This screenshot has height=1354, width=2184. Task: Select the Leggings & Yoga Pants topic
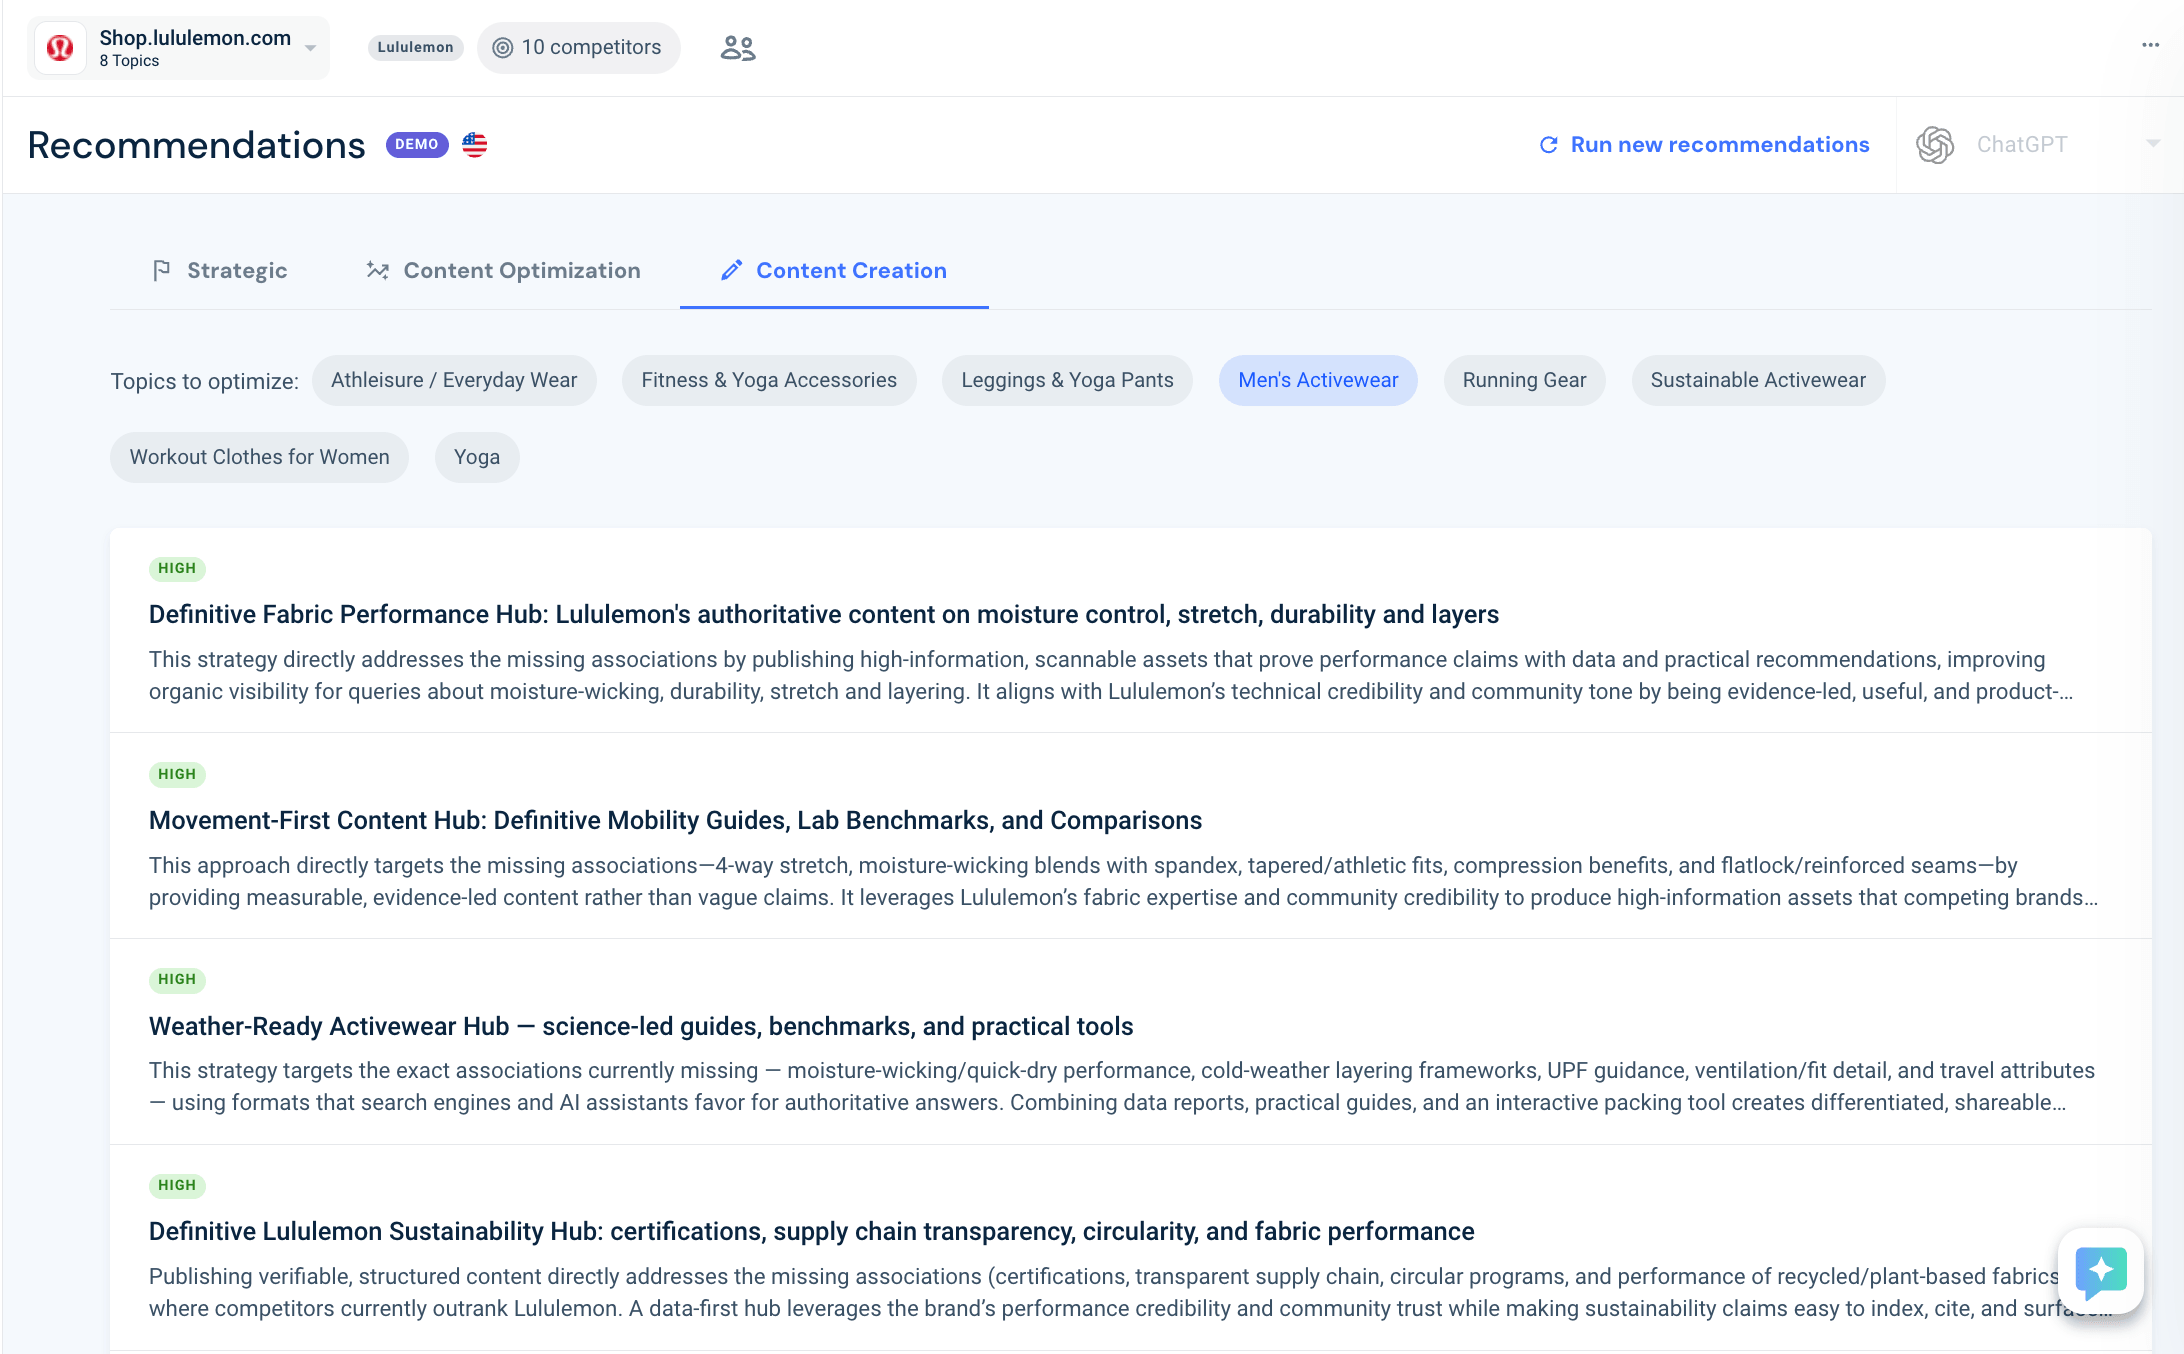coord(1067,381)
